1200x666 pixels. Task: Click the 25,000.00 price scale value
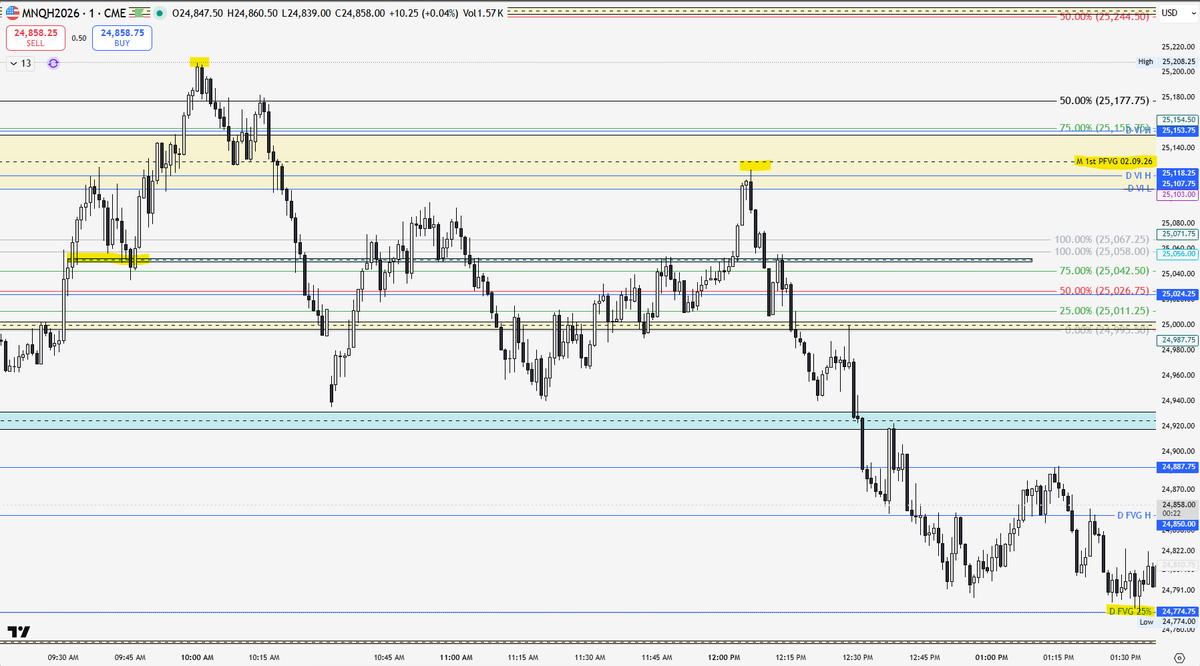pyautogui.click(x=1177, y=324)
